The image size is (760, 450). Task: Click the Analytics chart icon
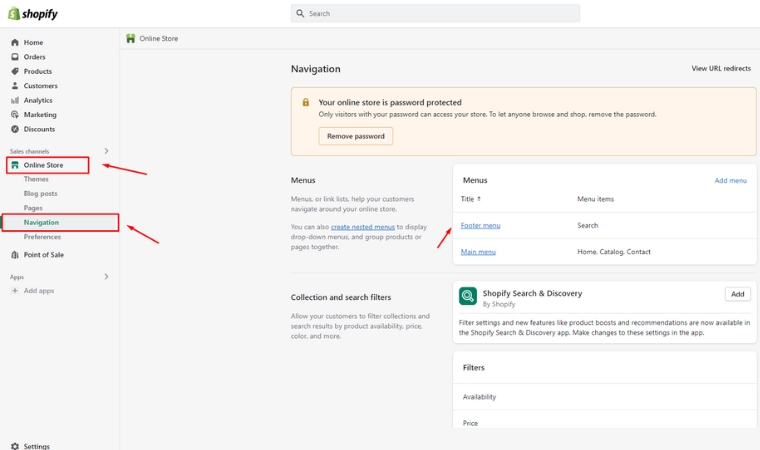point(15,101)
